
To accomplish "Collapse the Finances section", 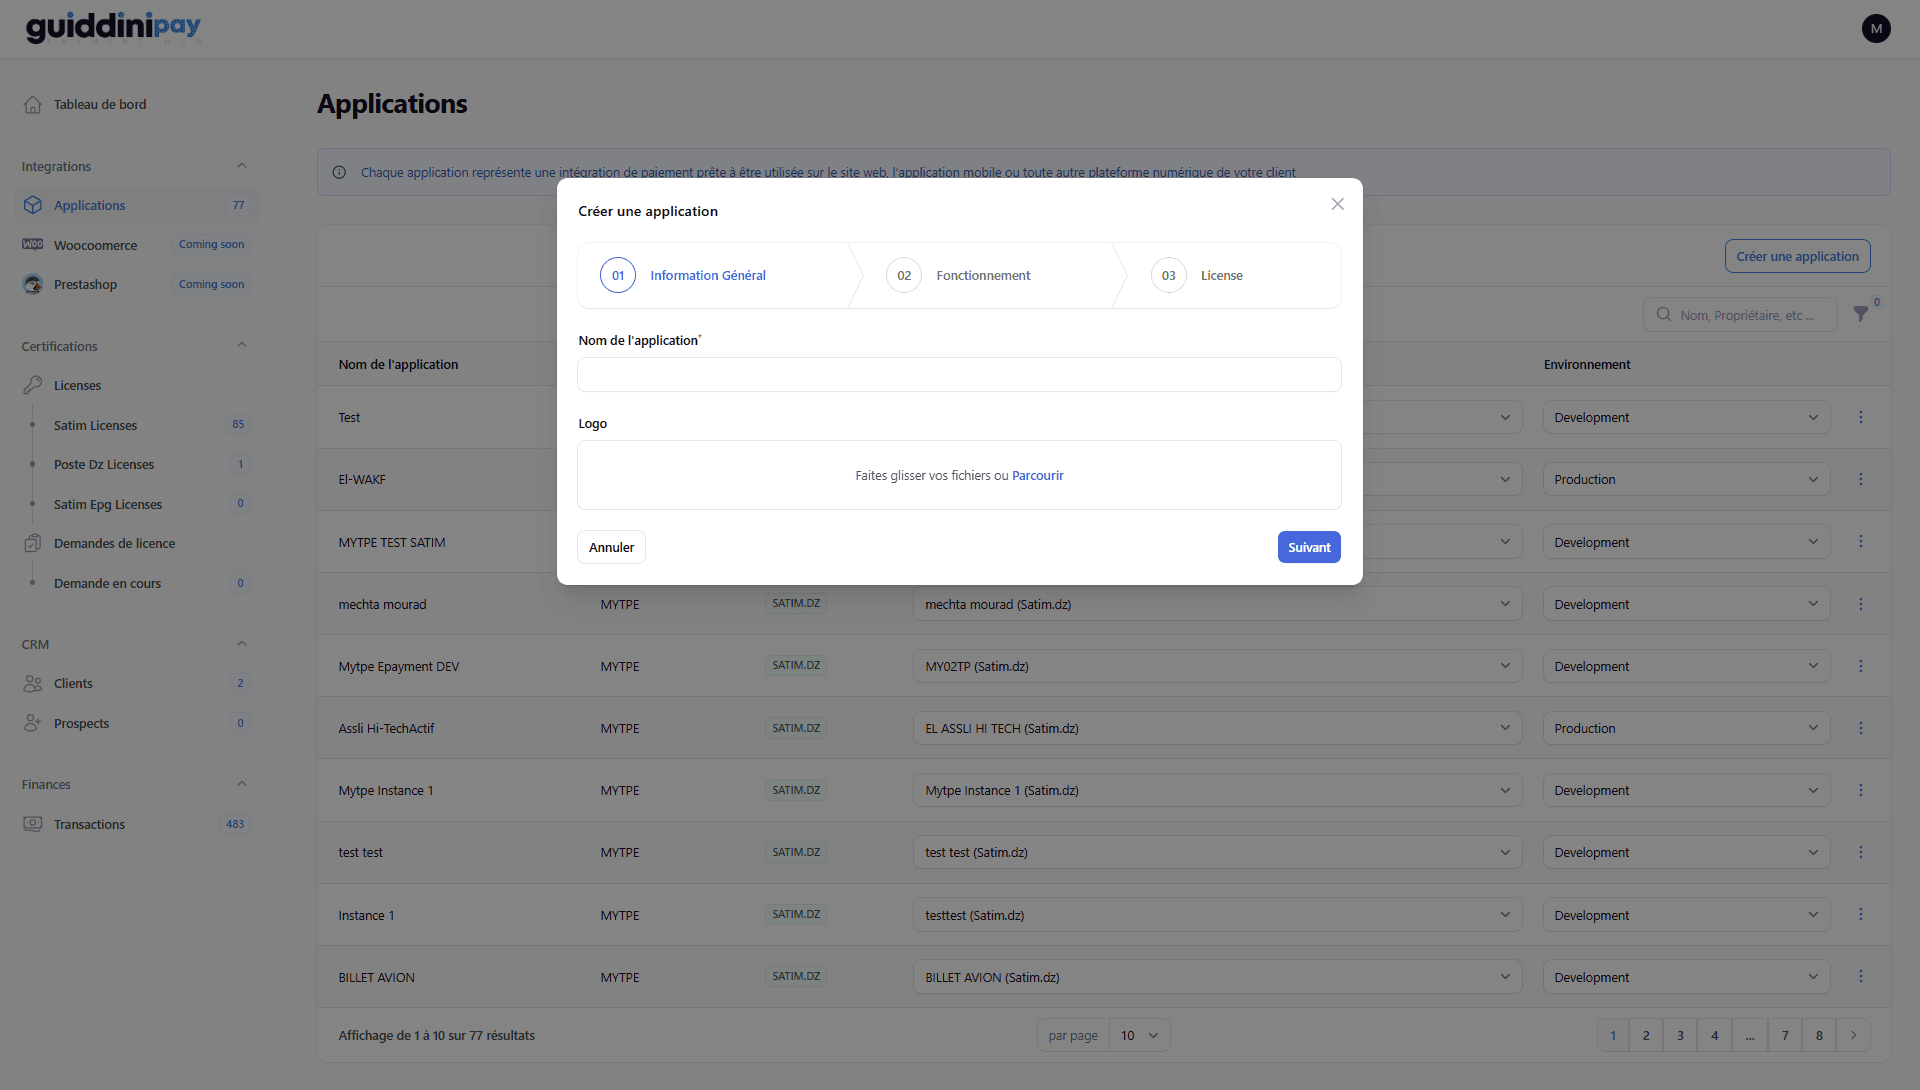I will tap(241, 784).
